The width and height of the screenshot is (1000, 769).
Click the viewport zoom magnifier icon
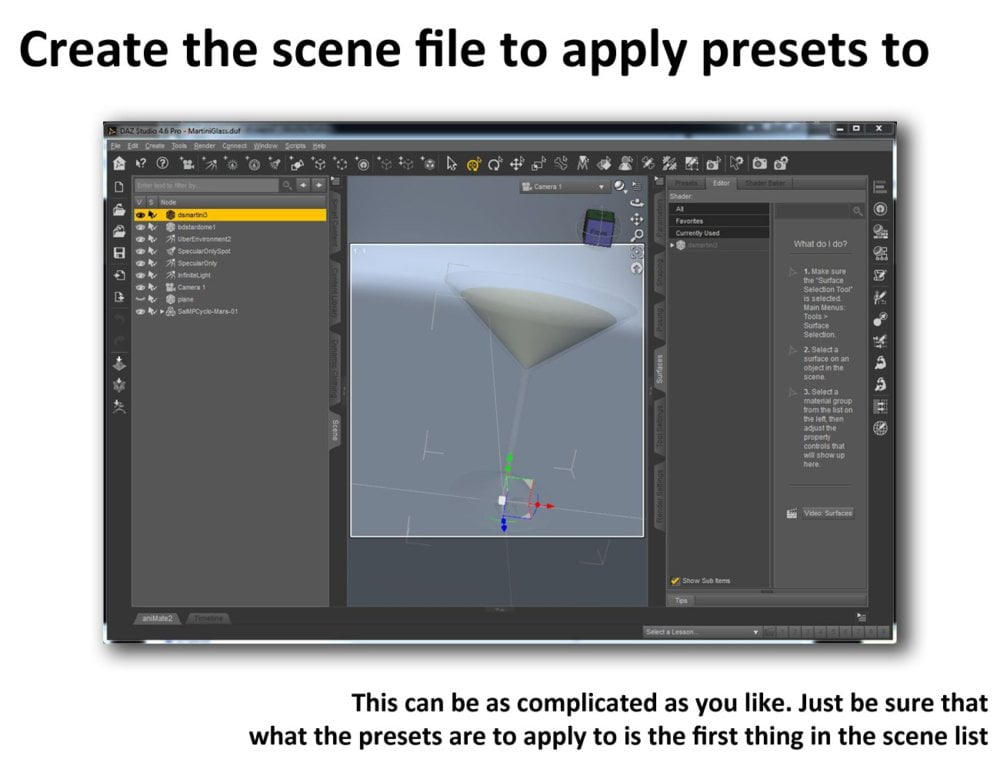pos(637,236)
